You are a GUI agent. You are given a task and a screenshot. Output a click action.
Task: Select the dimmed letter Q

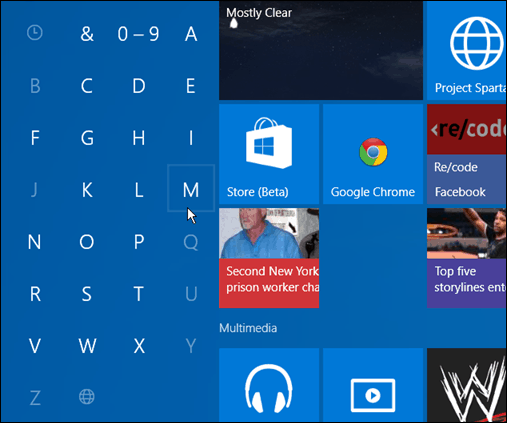click(191, 242)
